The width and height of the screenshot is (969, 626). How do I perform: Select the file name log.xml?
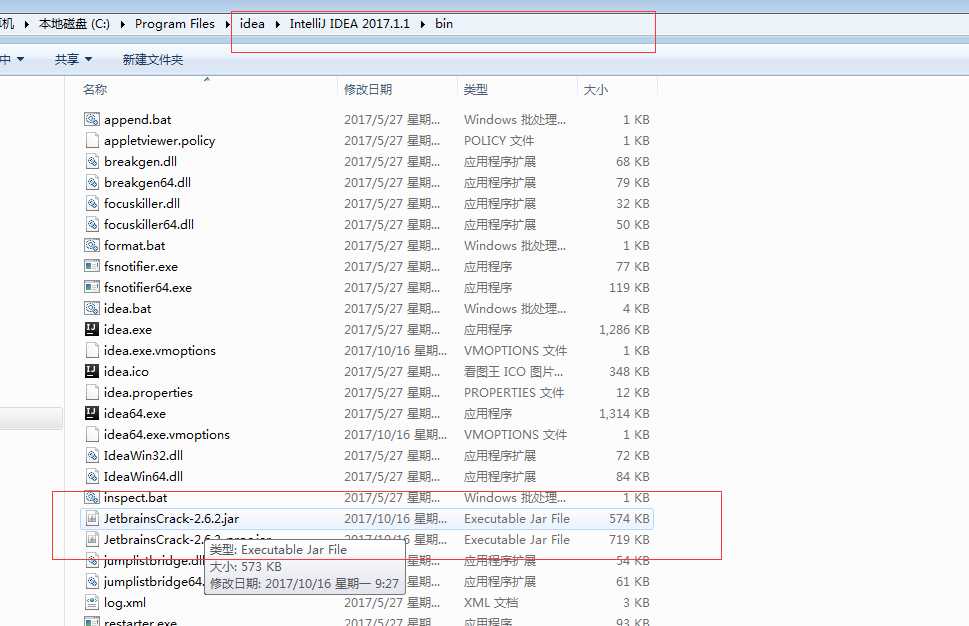click(x=125, y=603)
